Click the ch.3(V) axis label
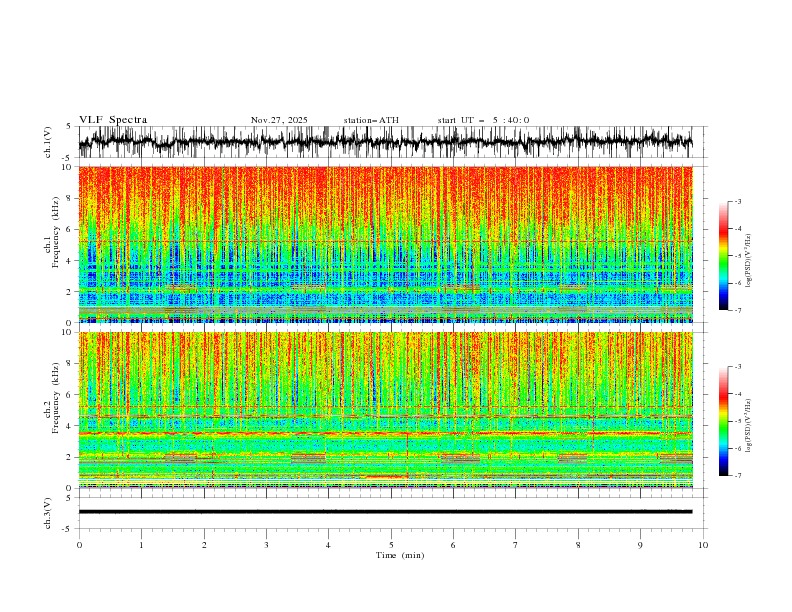Screen dimensions: 792x612 (x=48, y=513)
